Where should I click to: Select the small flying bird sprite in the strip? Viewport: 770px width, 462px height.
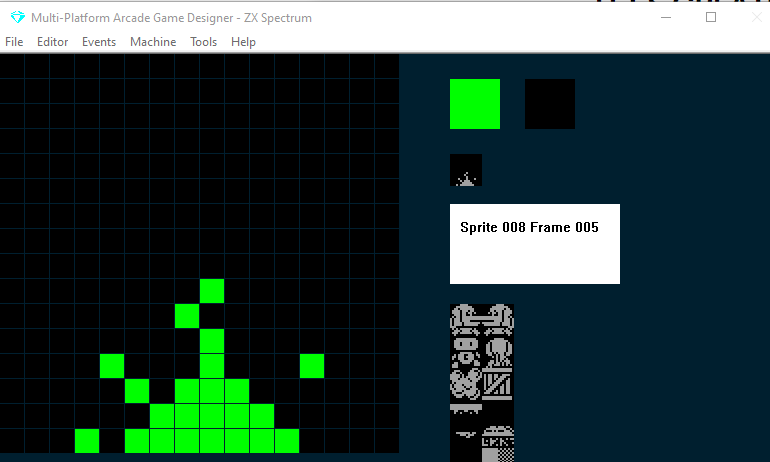(466, 435)
